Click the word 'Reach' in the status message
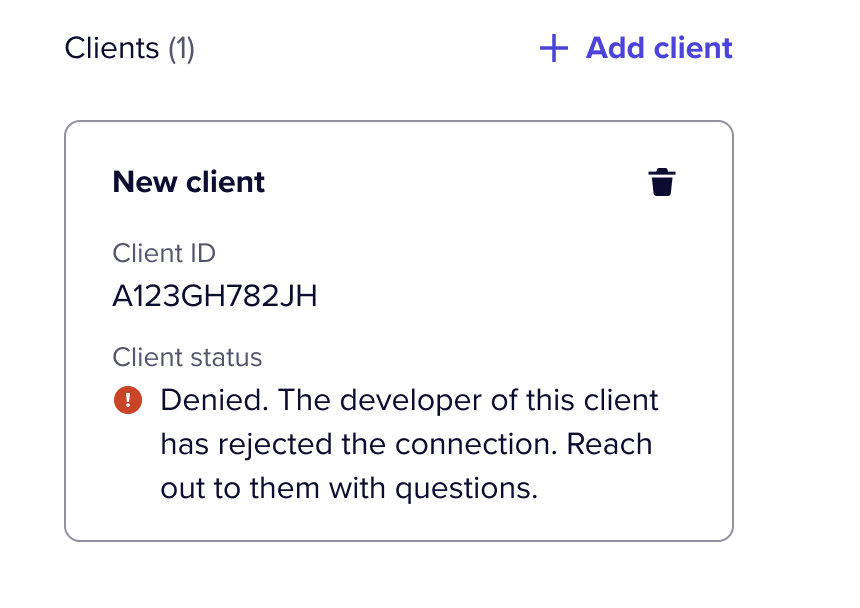 [609, 444]
